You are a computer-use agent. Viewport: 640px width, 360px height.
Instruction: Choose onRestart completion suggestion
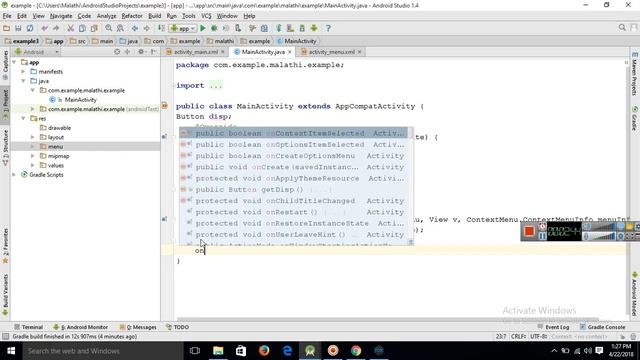[293, 212]
